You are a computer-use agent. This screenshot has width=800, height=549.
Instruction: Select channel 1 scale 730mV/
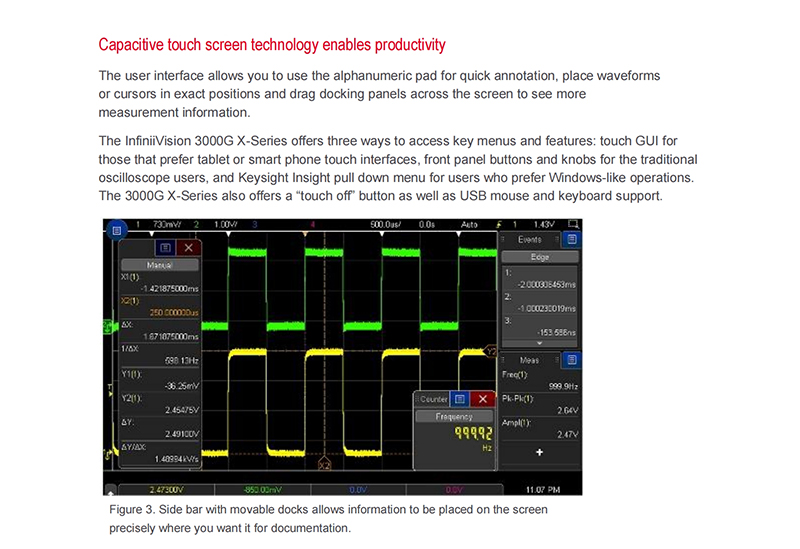167,224
